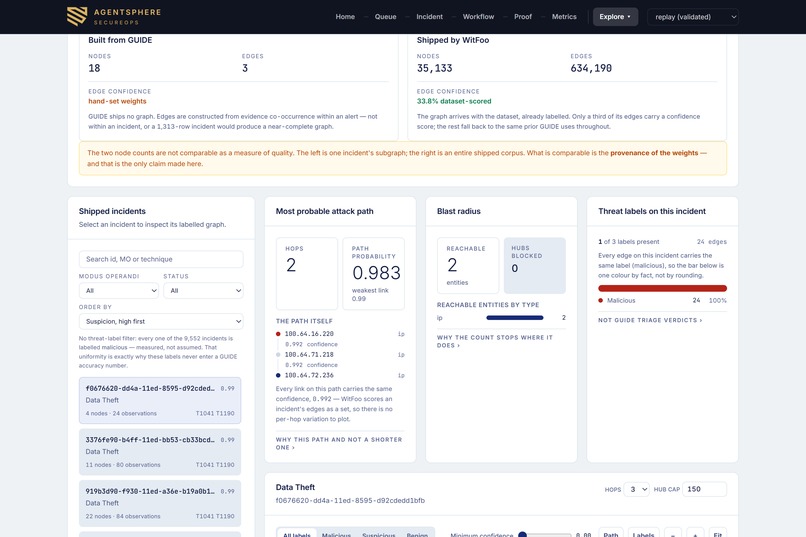Click the Reachable entities tile showing 2
The image size is (806, 537).
[468, 265]
